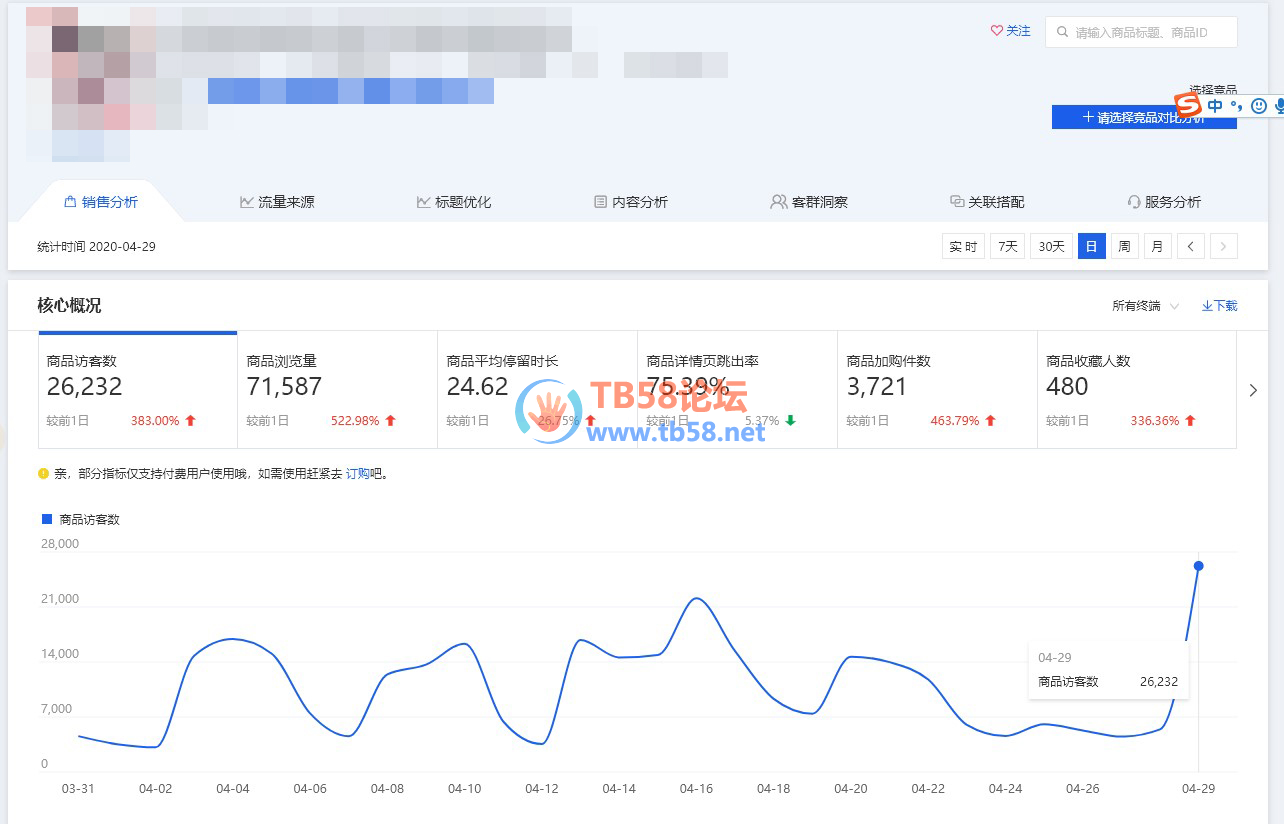Click the previous date arrow button
This screenshot has width=1284, height=824.
(1190, 246)
